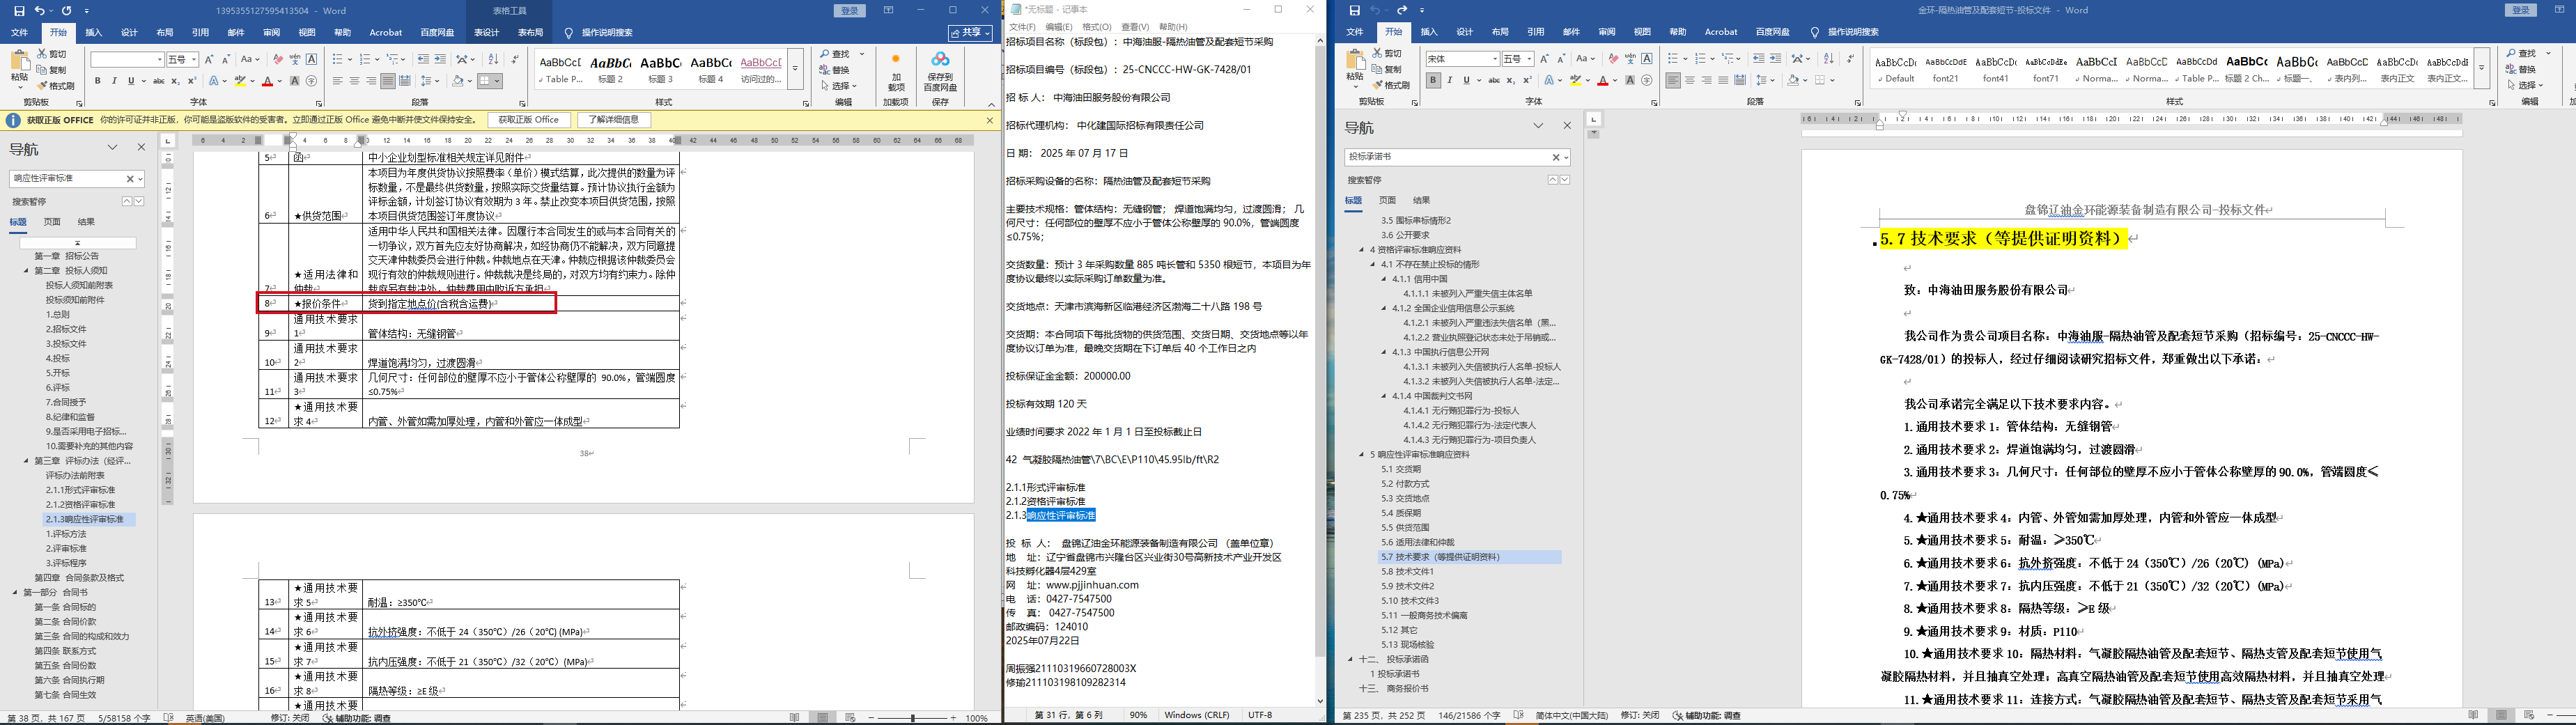This screenshot has height=725, width=2576.
Task: Click the borders icon in the right Word paragraph group
Action: 1820,80
